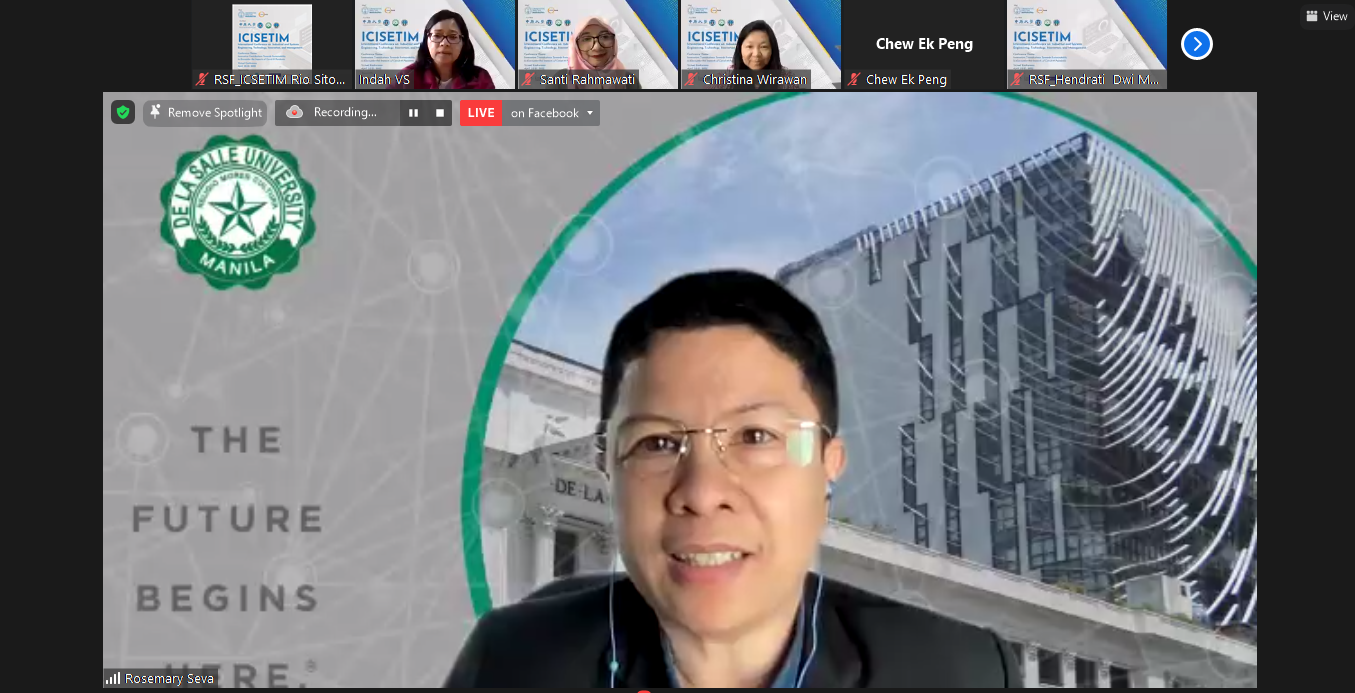Click the pin icon in Remove Spotlight
1355x693 pixels.
155,112
